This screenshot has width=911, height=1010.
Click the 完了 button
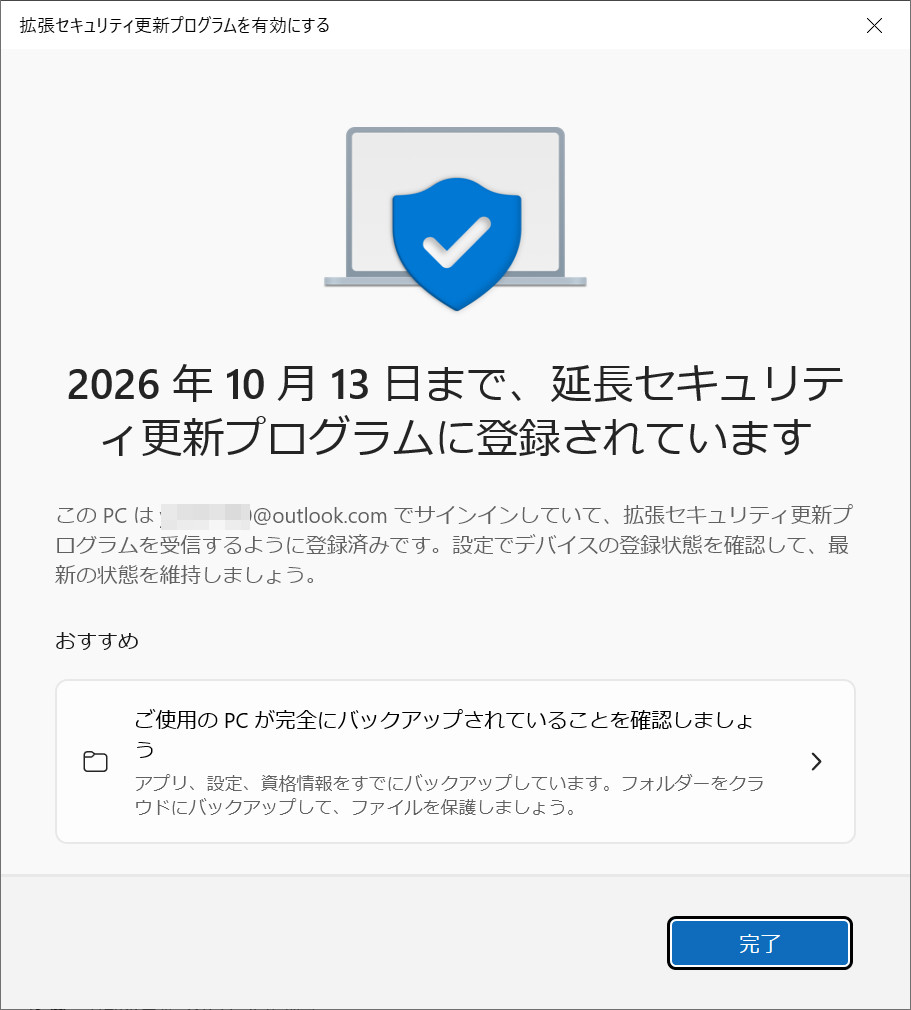click(760, 943)
